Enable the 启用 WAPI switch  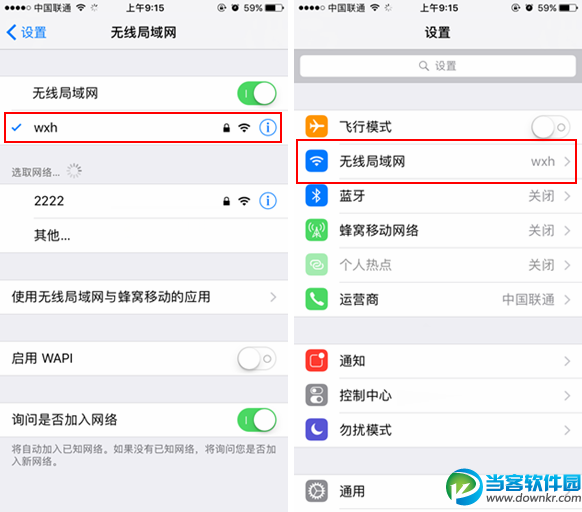pyautogui.click(x=257, y=359)
